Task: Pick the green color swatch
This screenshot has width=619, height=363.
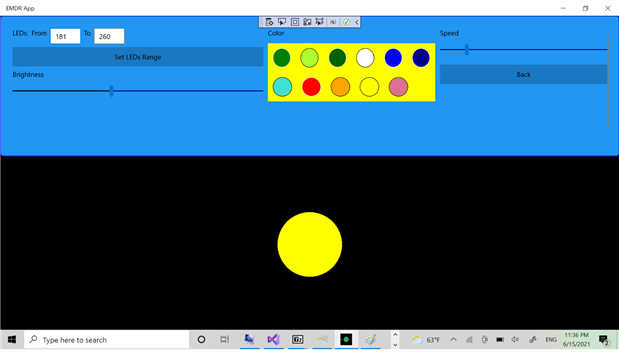Action: pyautogui.click(x=281, y=58)
